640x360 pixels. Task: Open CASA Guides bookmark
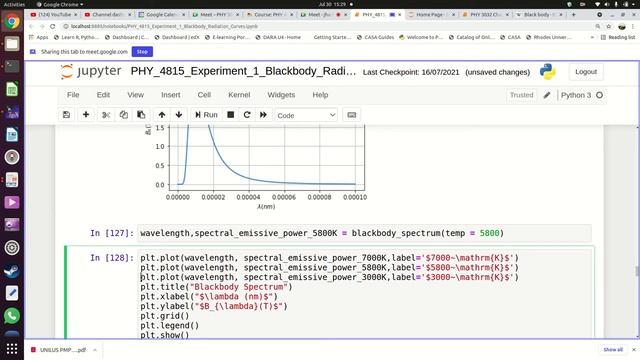[x=376, y=37]
